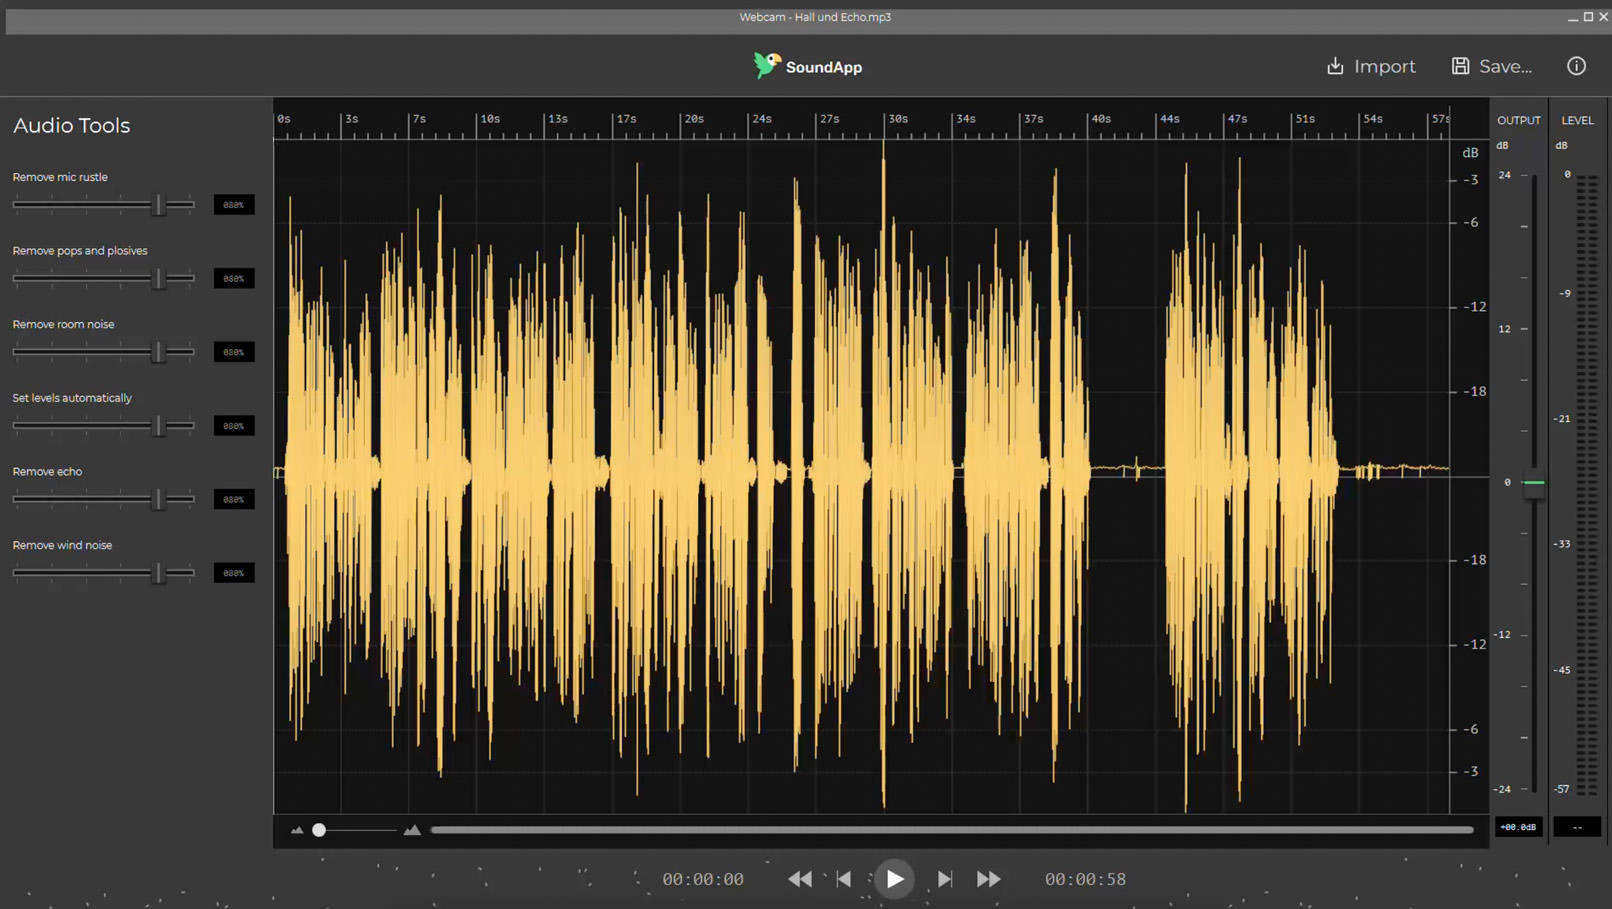Skip to the end of track
Screen dimensions: 1612x909
pyautogui.click(x=944, y=879)
